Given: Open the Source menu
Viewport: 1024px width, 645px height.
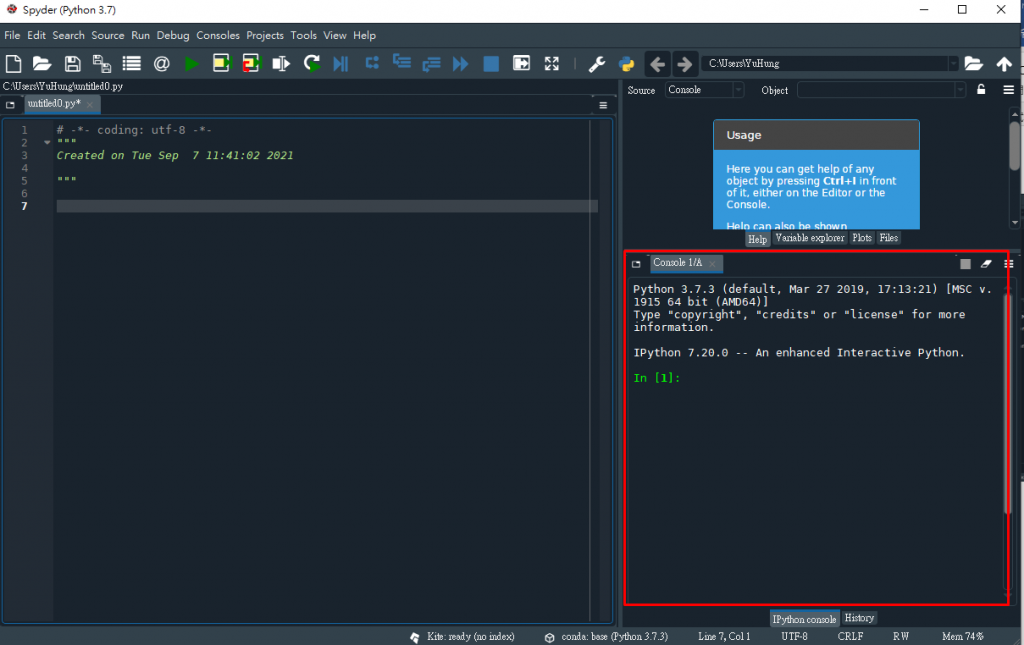Looking at the screenshot, I should 108,35.
